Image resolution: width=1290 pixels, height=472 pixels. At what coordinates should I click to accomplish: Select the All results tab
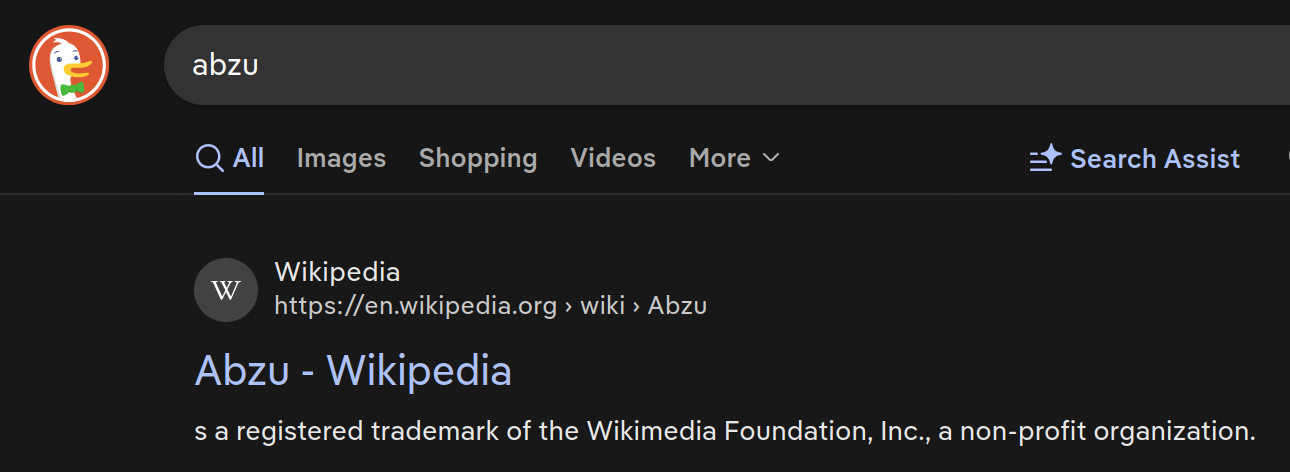(229, 158)
